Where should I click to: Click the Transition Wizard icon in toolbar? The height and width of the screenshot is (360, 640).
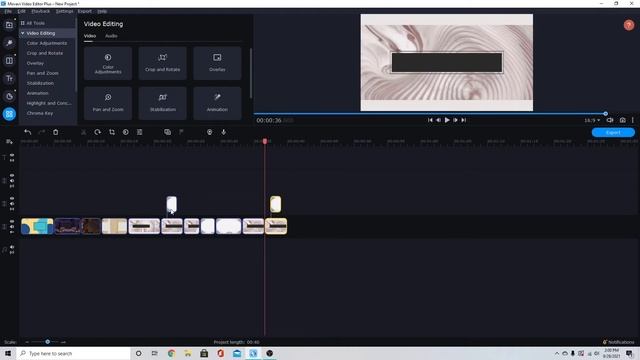pyautogui.click(x=167, y=132)
